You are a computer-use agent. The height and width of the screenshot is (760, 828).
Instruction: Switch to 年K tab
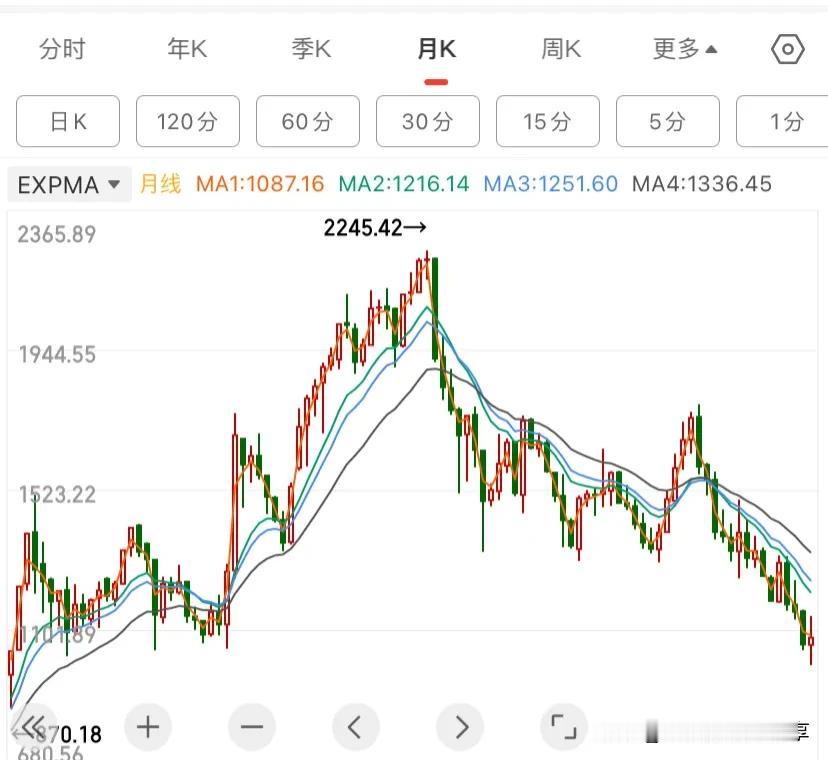(x=187, y=49)
